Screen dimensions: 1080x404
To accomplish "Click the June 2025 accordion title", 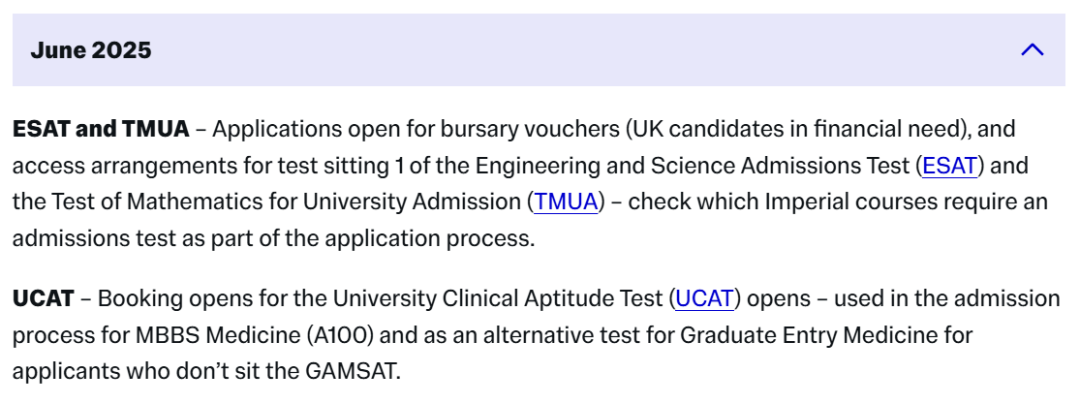I will pos(91,50).
